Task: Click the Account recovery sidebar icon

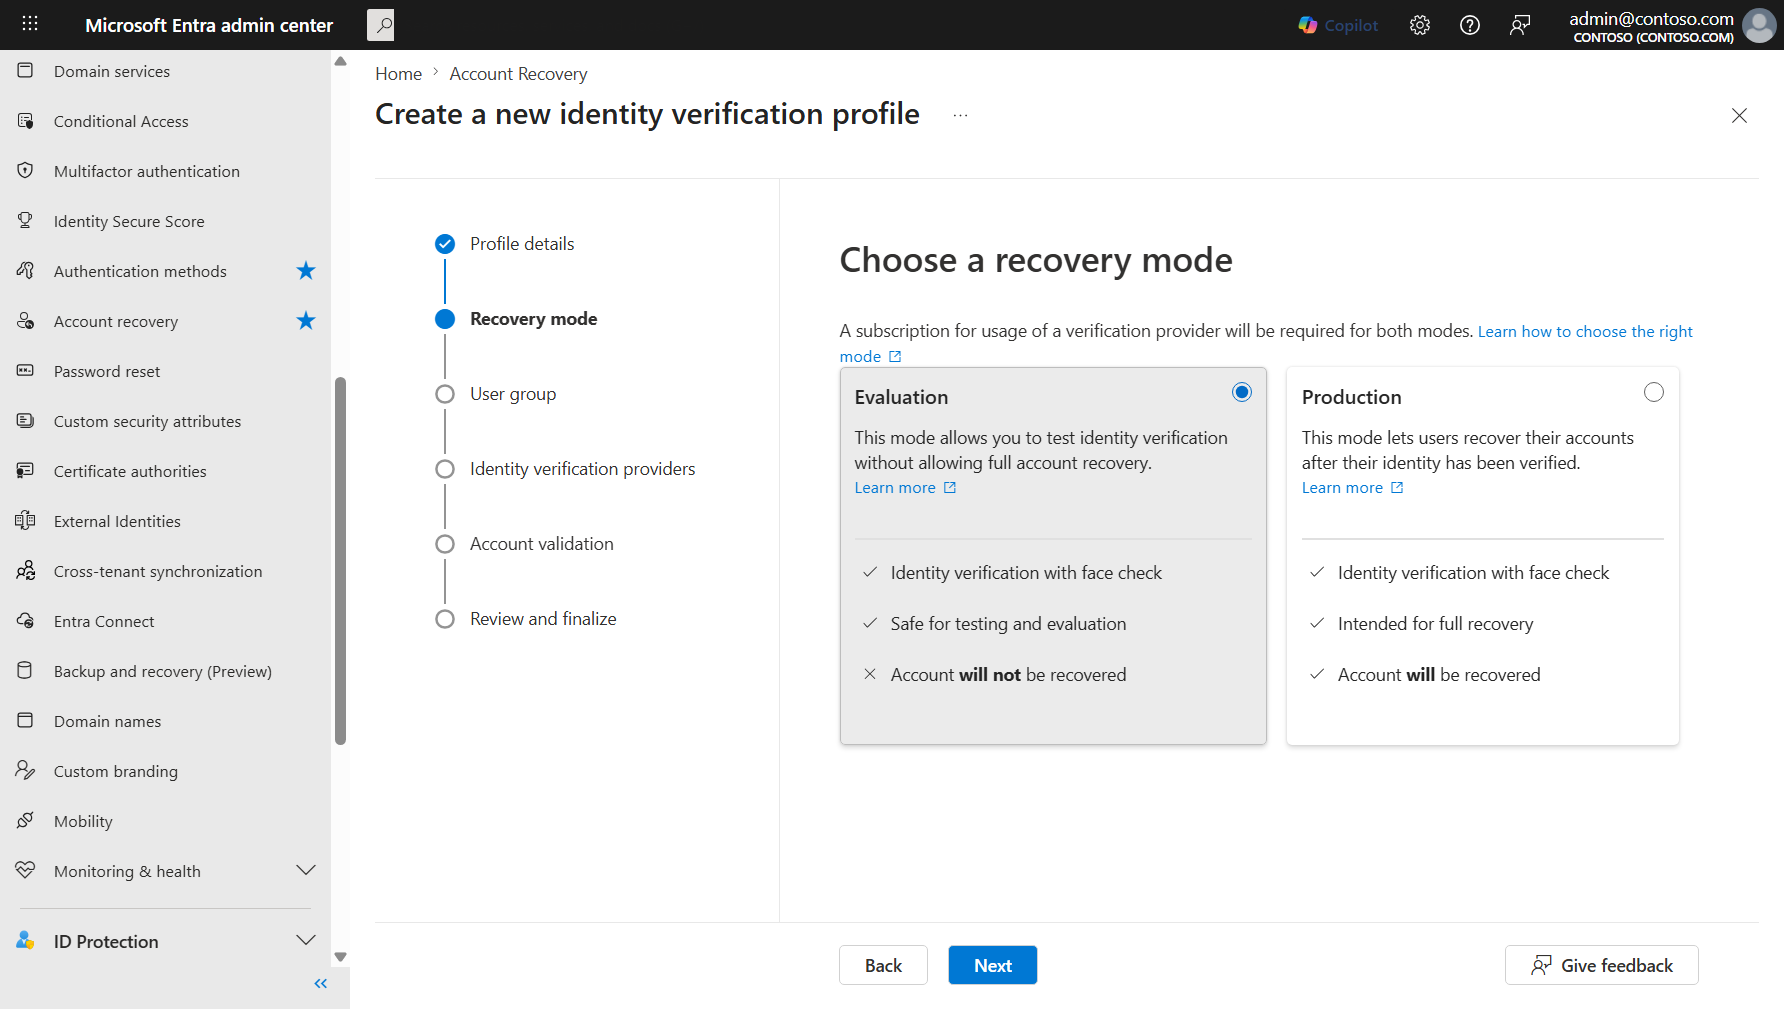Action: point(26,321)
